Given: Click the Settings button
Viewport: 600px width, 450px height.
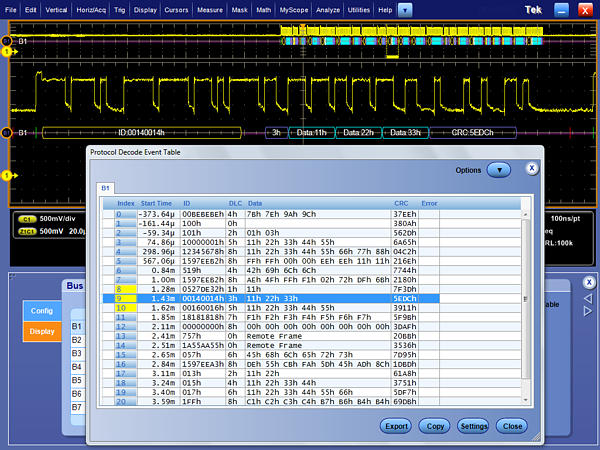Looking at the screenshot, I should [x=473, y=425].
